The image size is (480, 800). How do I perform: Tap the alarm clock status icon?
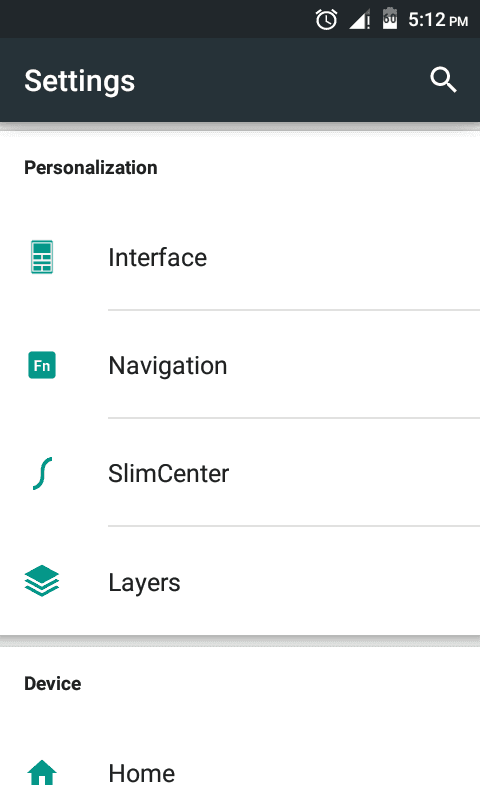pos(326,20)
